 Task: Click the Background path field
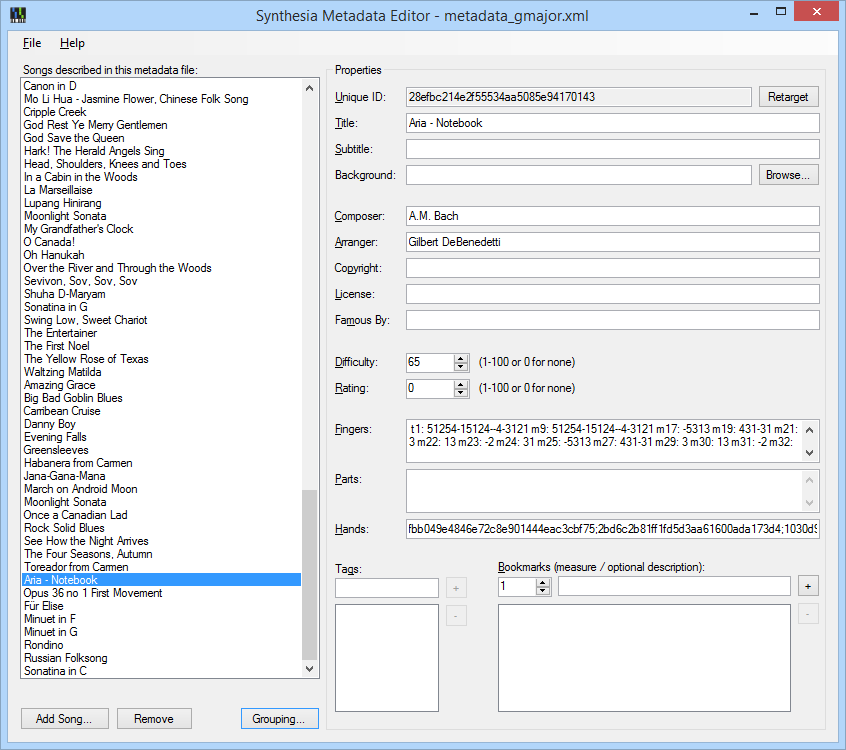click(x=578, y=175)
